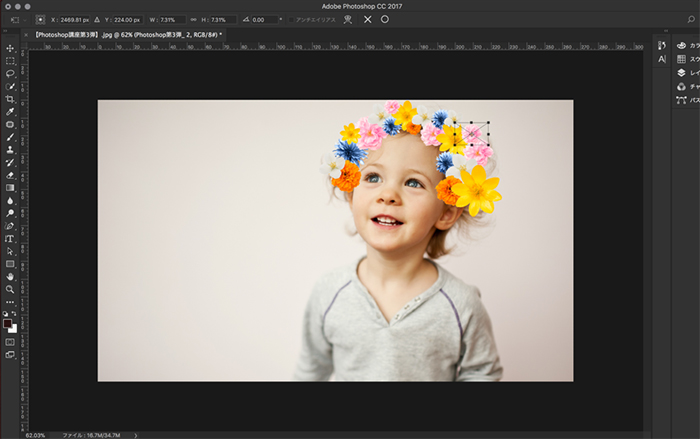Select the Path Selection tool
This screenshot has height=439, width=700.
tap(10, 251)
